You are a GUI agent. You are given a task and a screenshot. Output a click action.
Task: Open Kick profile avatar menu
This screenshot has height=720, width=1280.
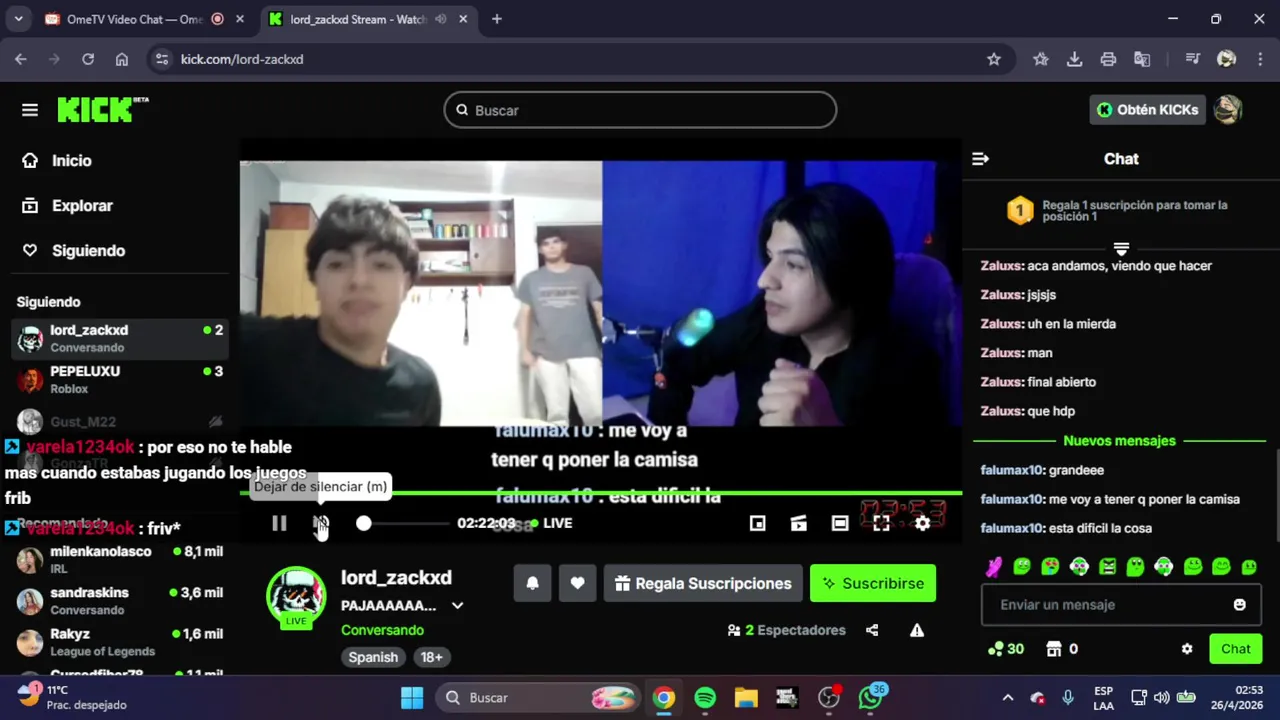pyautogui.click(x=1228, y=110)
